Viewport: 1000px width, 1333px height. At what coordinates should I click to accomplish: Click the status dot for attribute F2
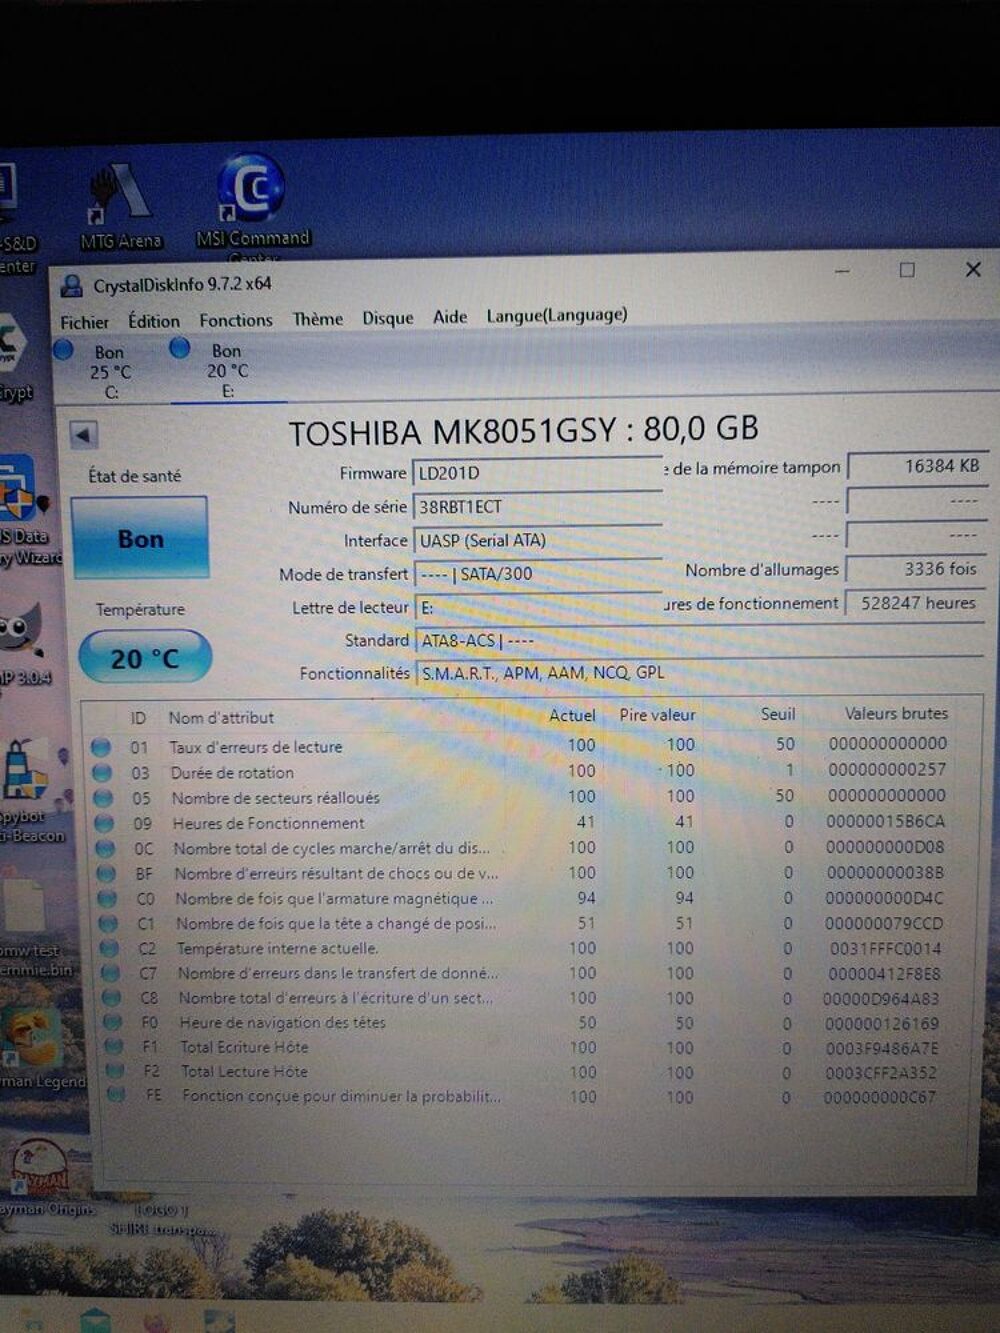tap(115, 1070)
